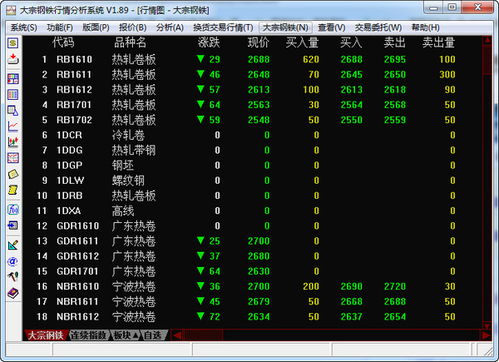Click the ruler and pencil drawing icon
The width and height of the screenshot is (499, 362).
click(x=13, y=245)
